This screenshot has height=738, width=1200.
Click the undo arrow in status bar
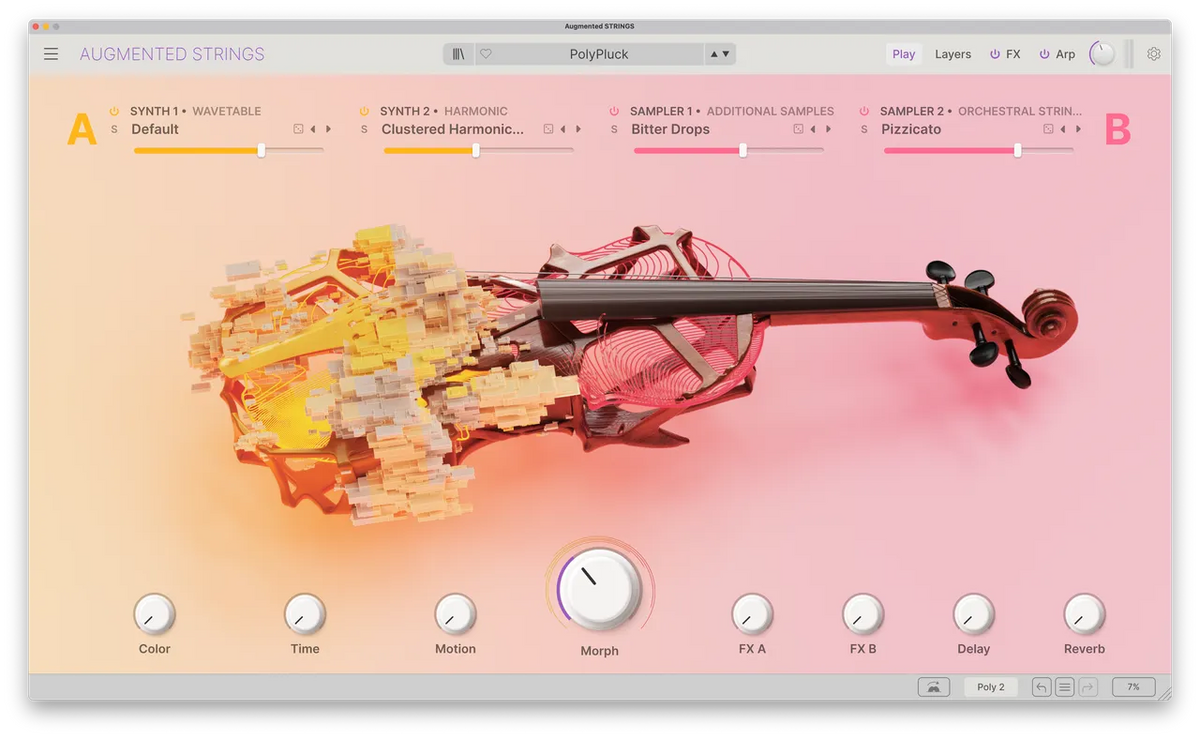pyautogui.click(x=1041, y=687)
